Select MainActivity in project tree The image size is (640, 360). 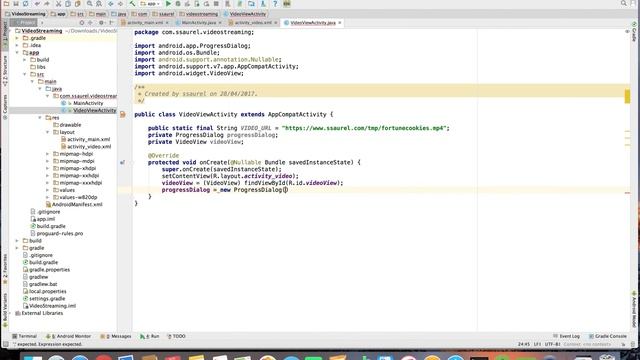click(88, 103)
